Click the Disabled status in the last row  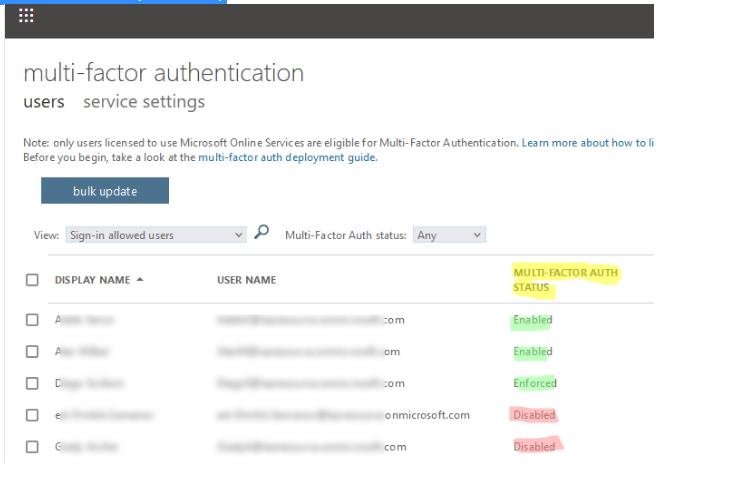point(534,447)
